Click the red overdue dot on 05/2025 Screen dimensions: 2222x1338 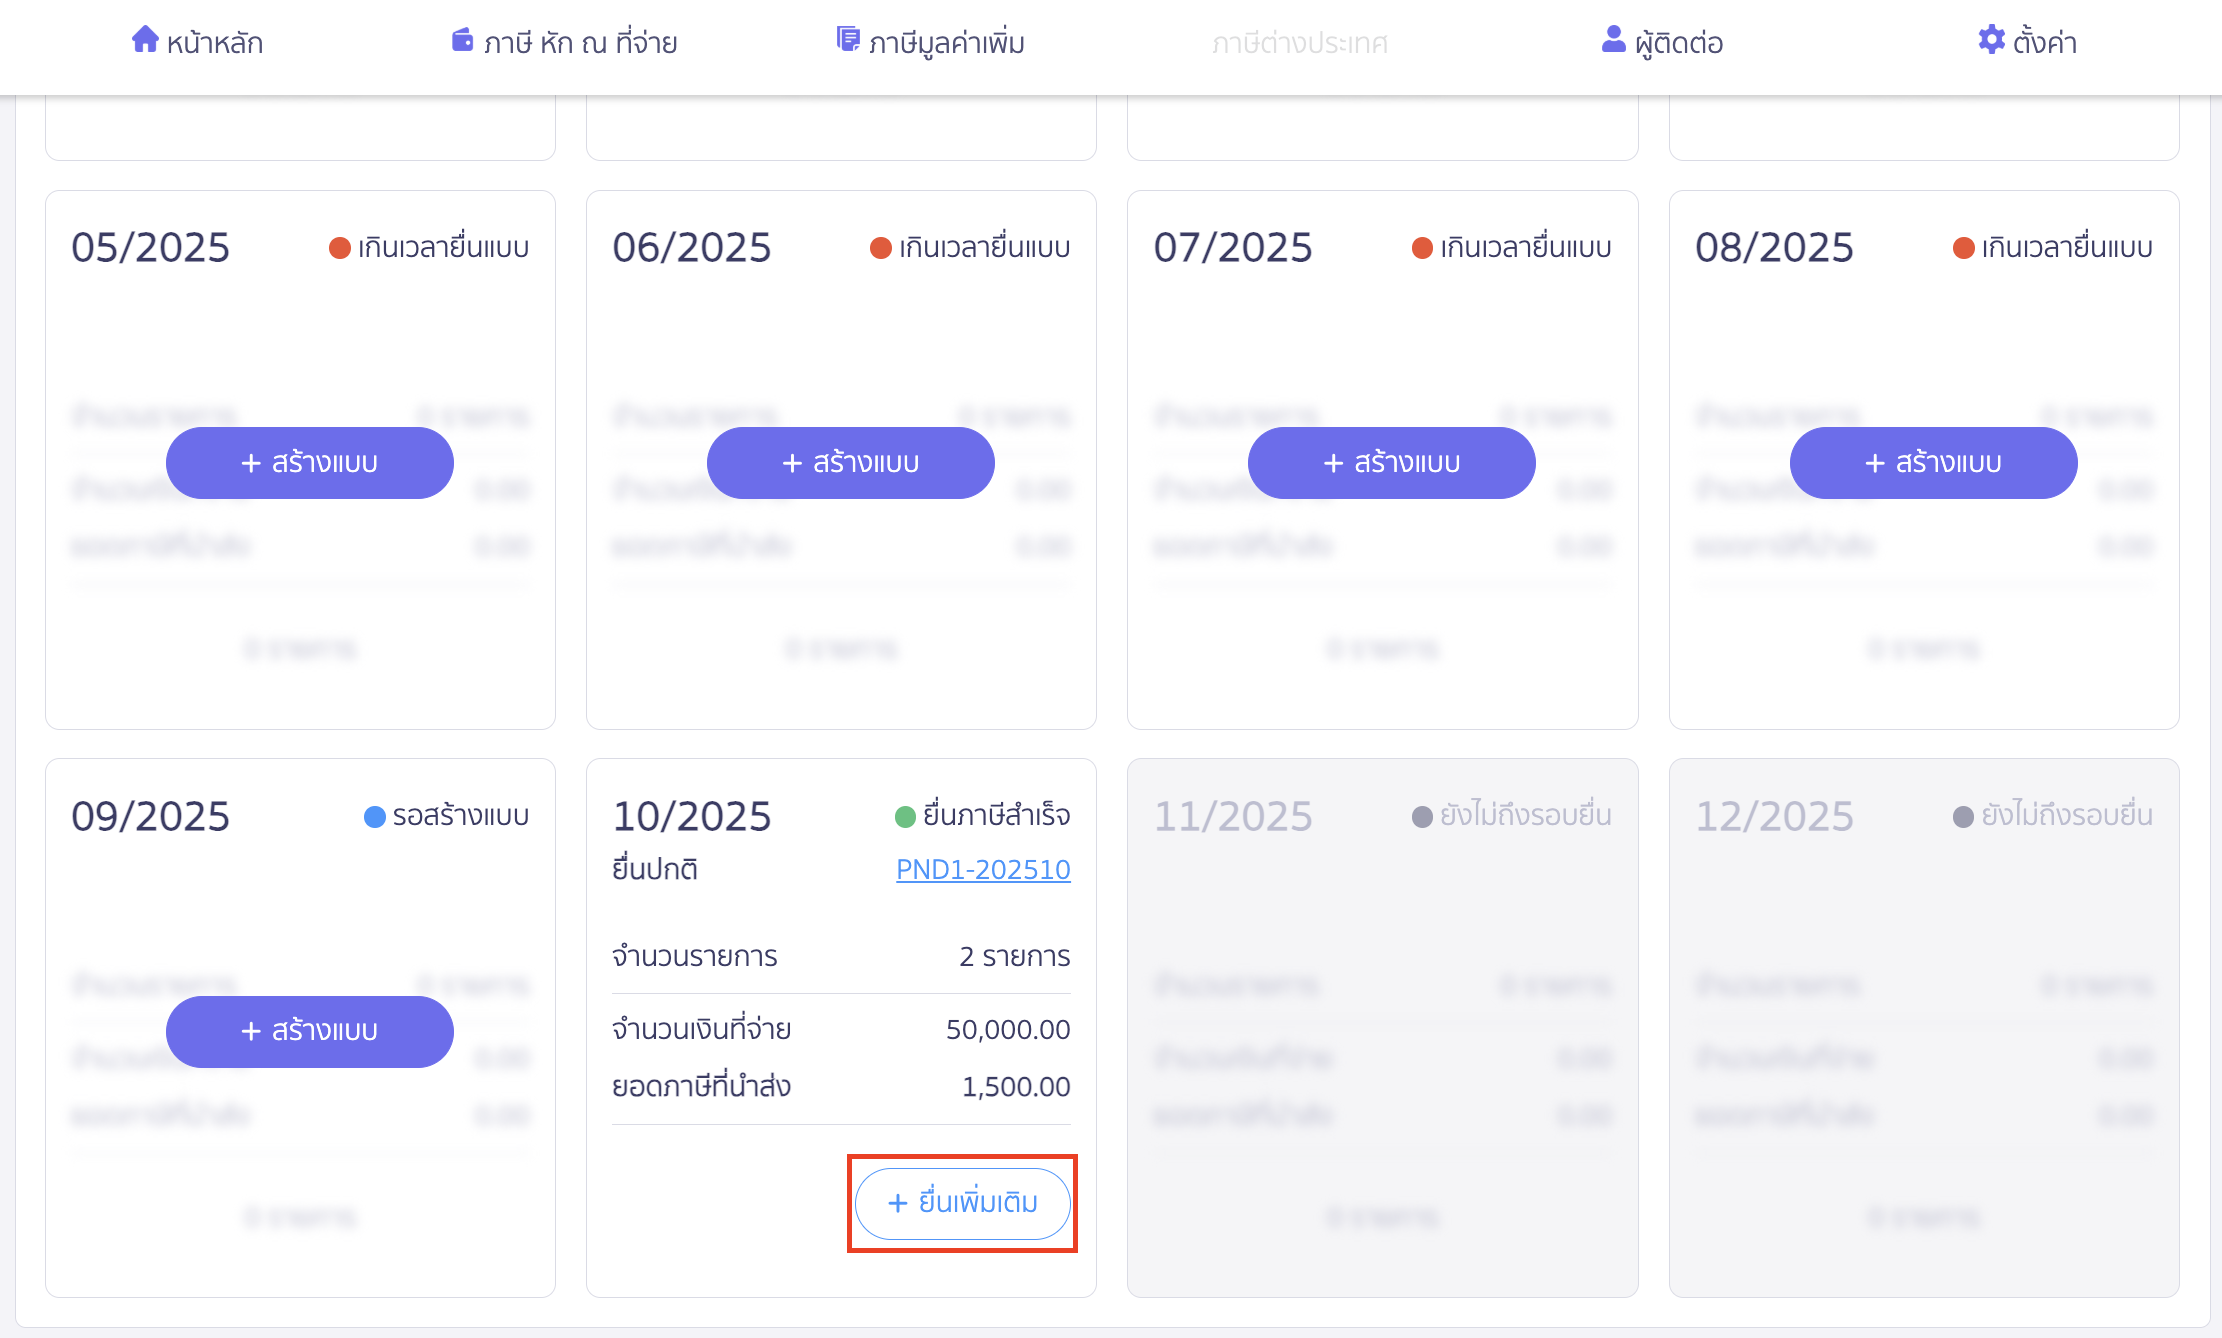coord(340,248)
